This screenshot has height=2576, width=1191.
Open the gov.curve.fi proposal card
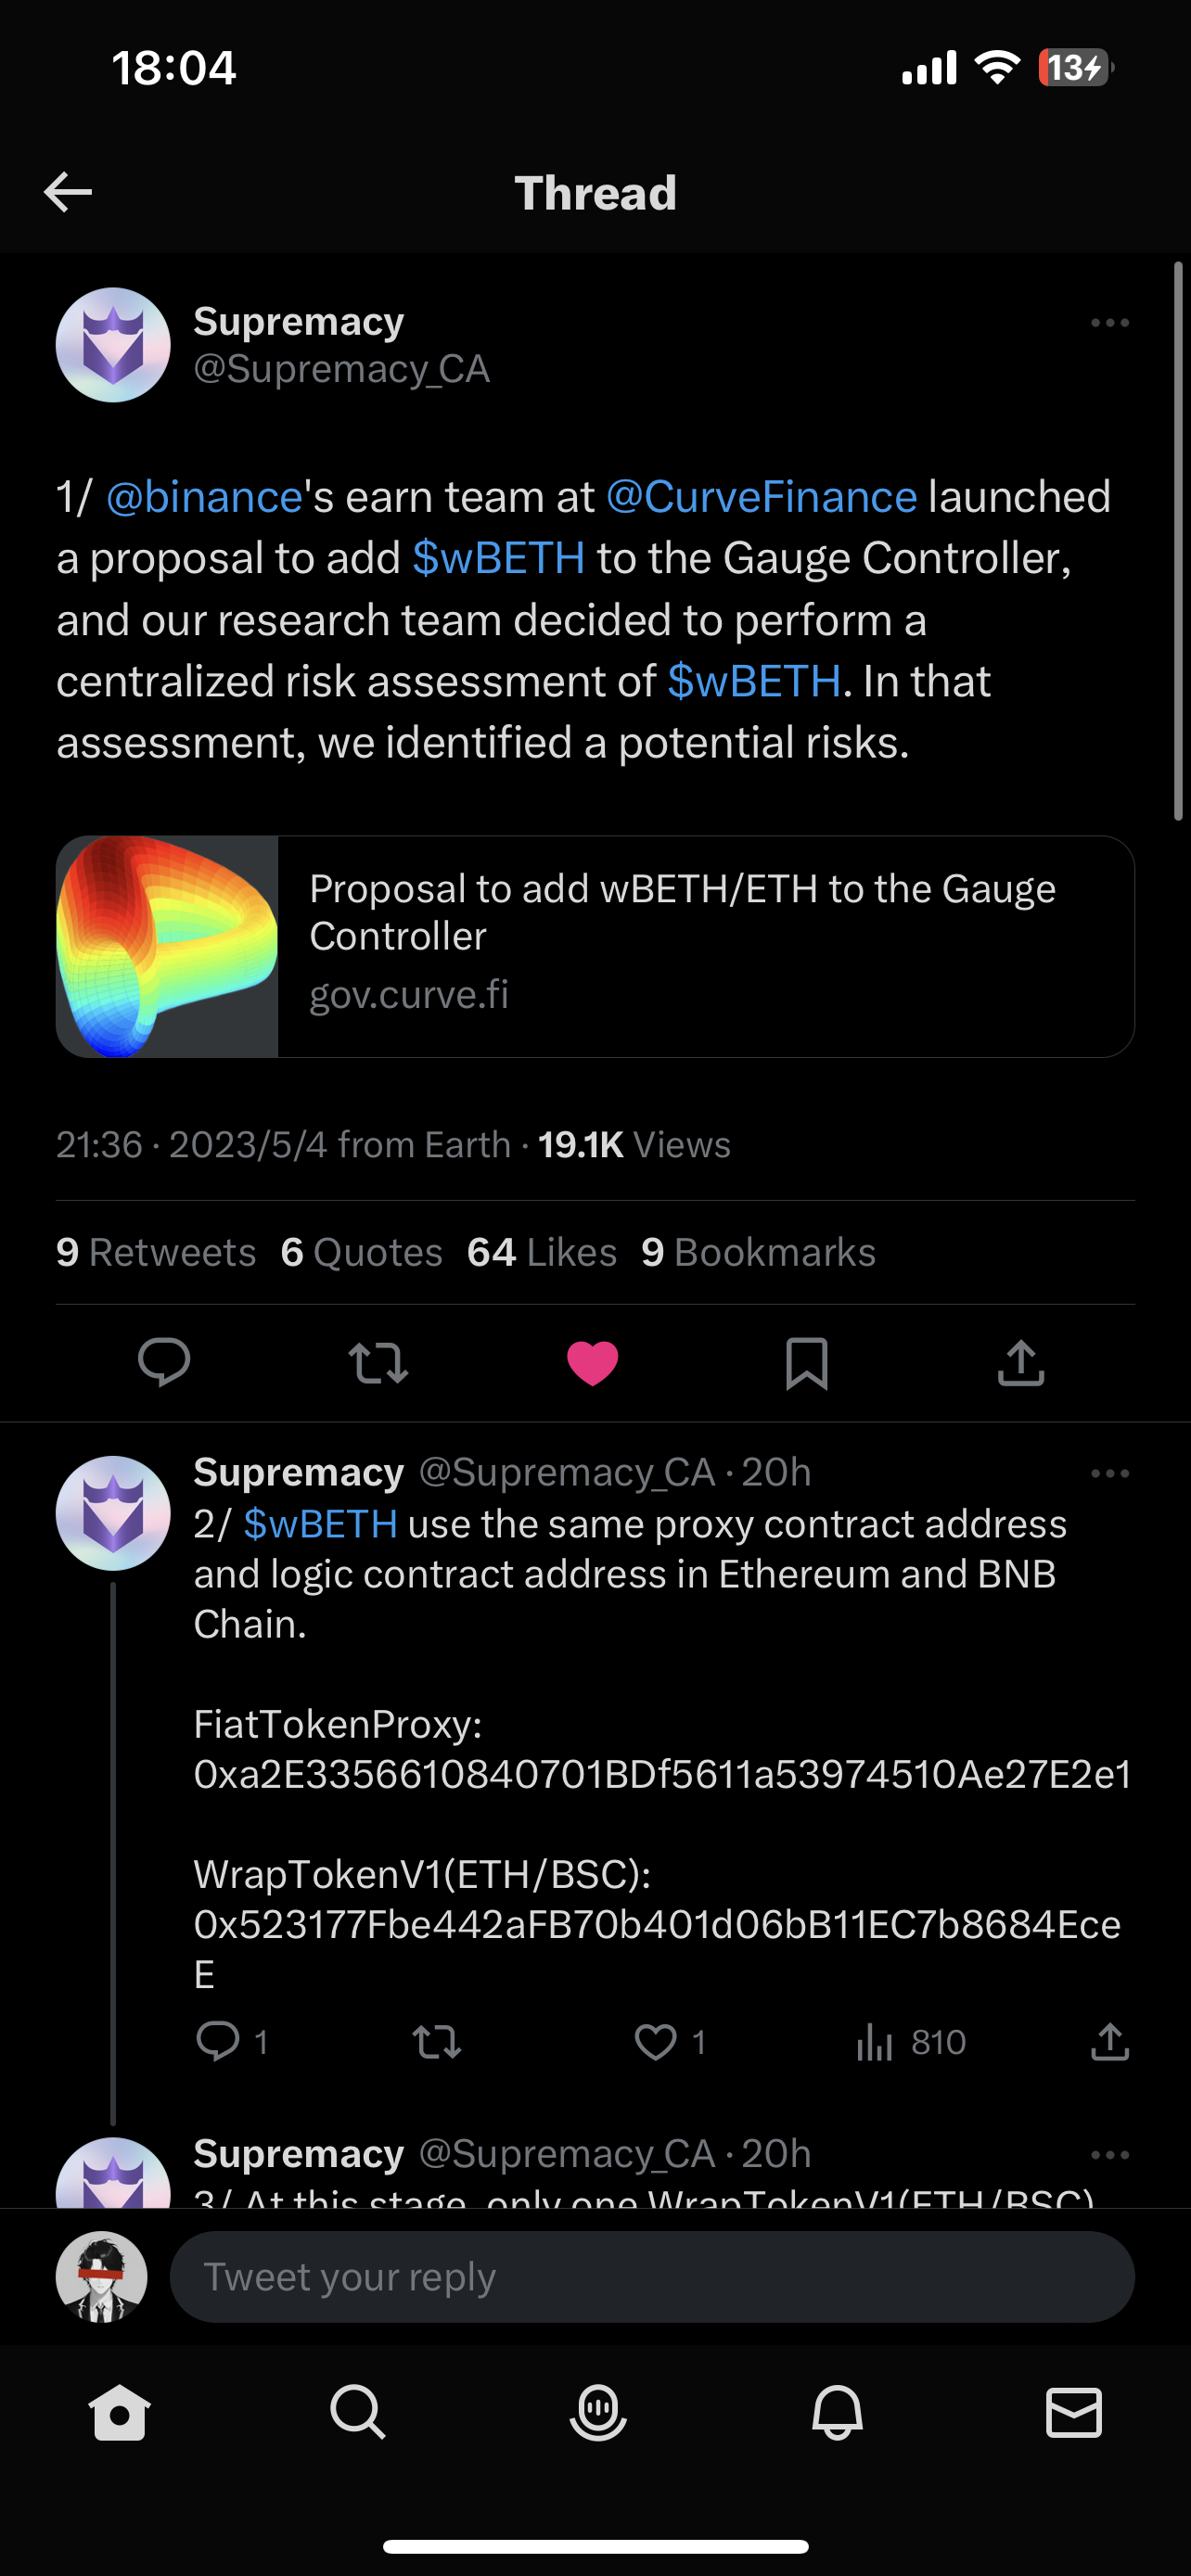[x=595, y=946]
